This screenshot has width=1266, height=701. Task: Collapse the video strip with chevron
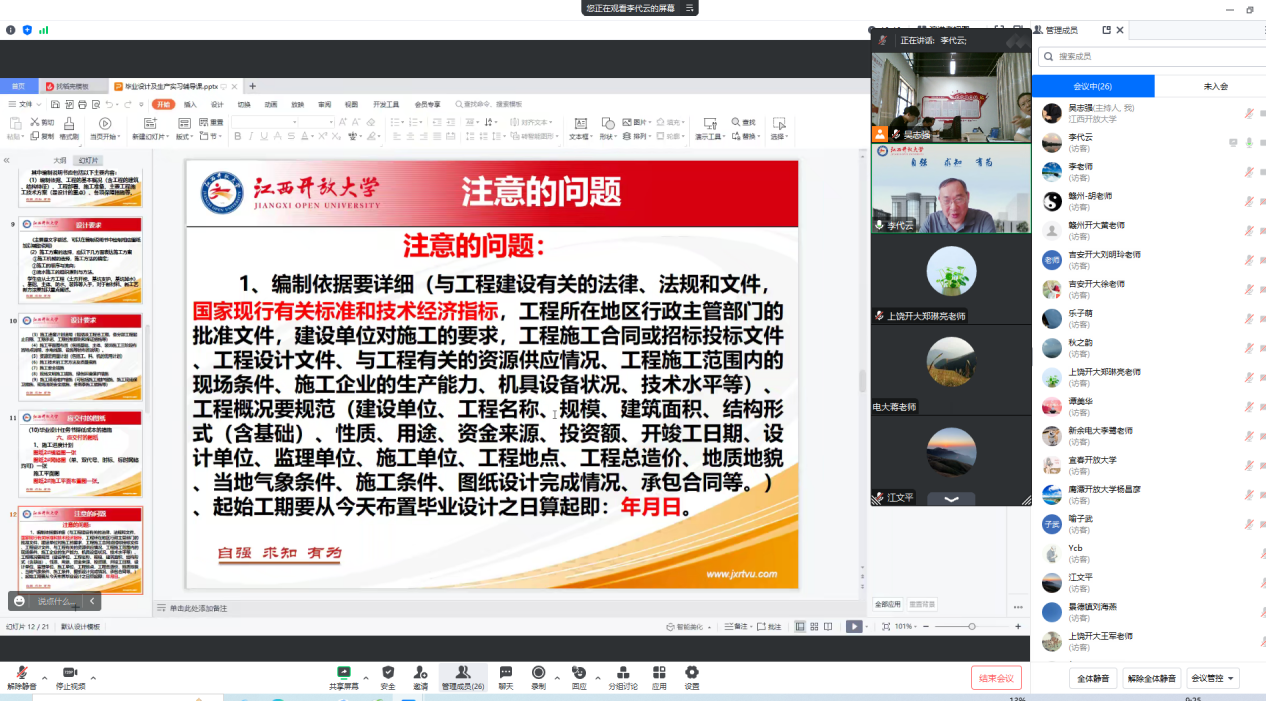click(950, 498)
